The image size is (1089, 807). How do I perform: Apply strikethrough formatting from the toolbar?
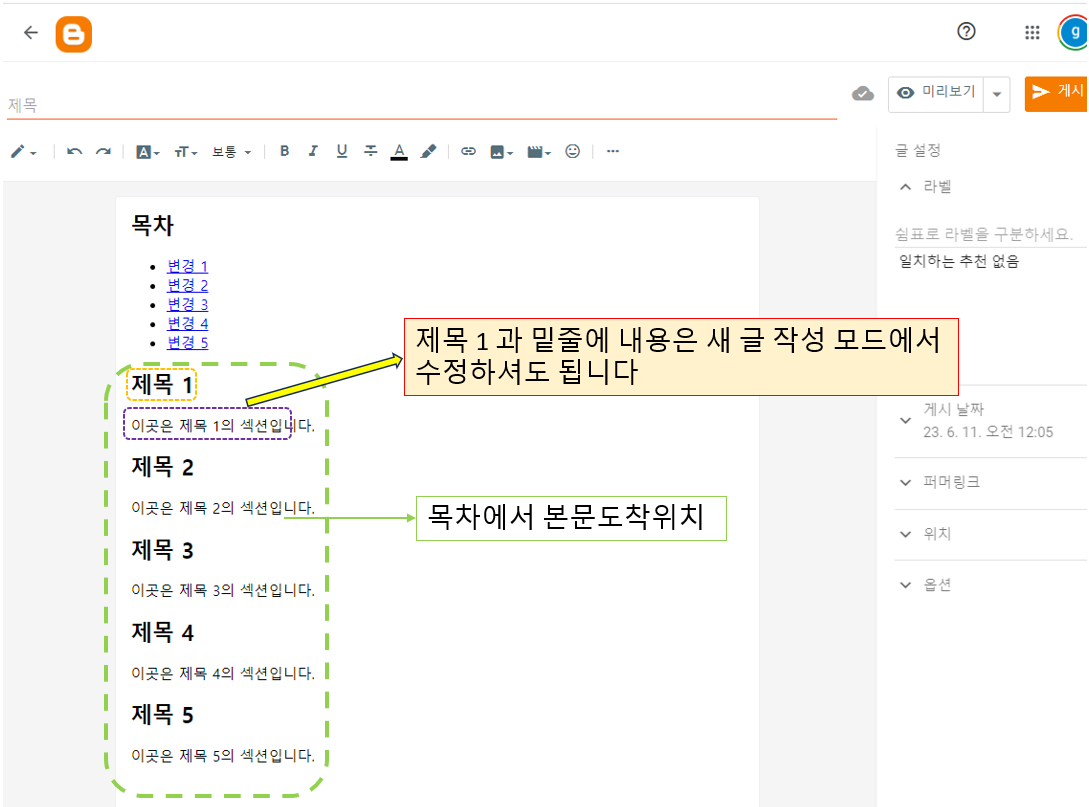[x=370, y=151]
